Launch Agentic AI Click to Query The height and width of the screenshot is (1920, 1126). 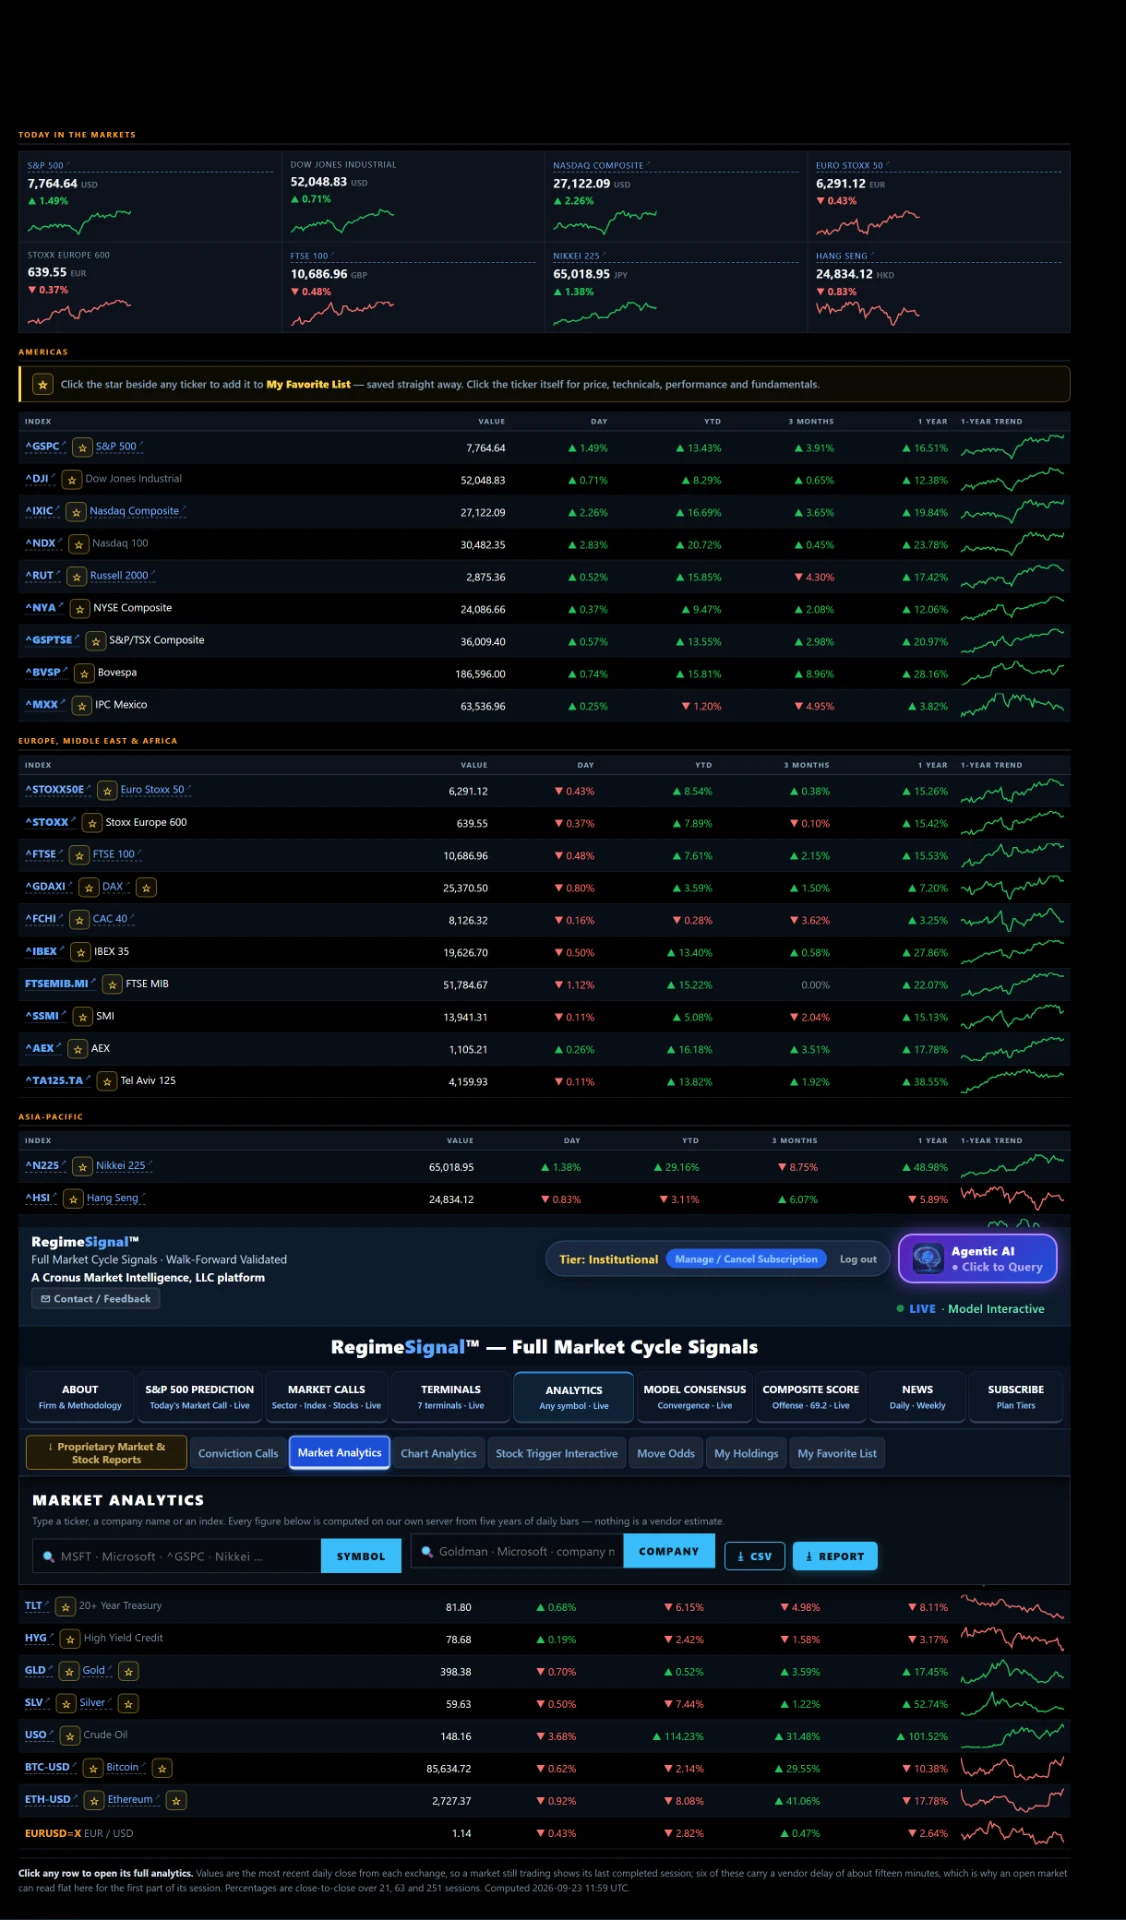pyautogui.click(x=978, y=1258)
